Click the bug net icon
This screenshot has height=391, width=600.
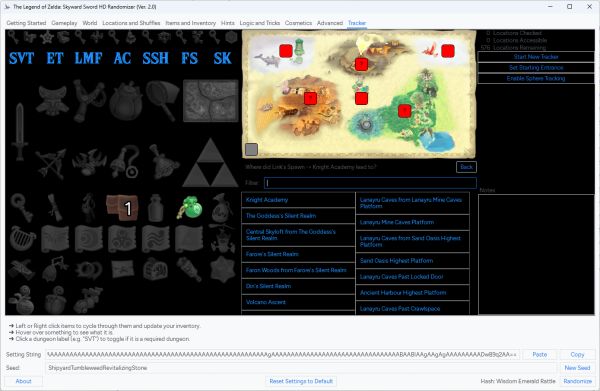pos(162,99)
